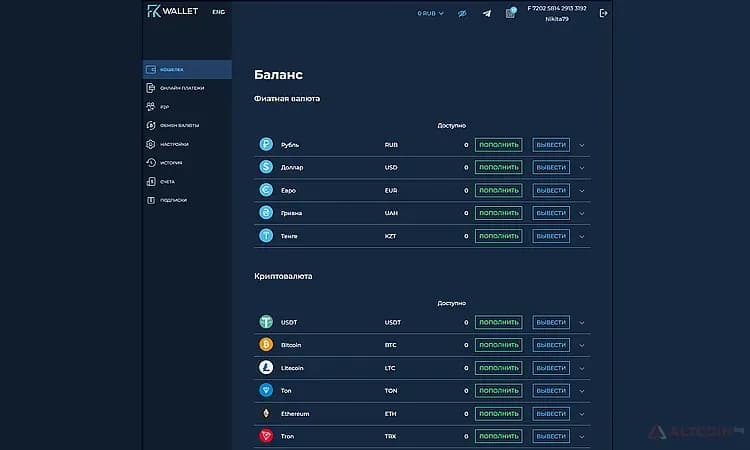Click the wallet number F 7202 5814 2913 3192
This screenshot has width=750, height=450.
pos(557,8)
